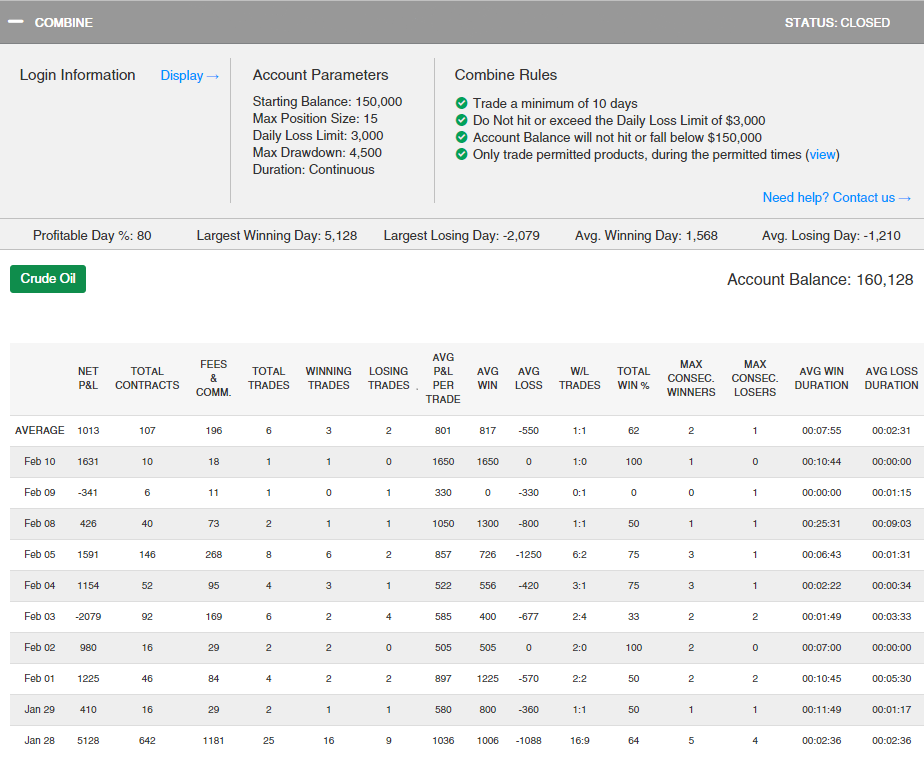Click the AVG WIN DURATION column header
Screen dimensions: 924x782
821,378
